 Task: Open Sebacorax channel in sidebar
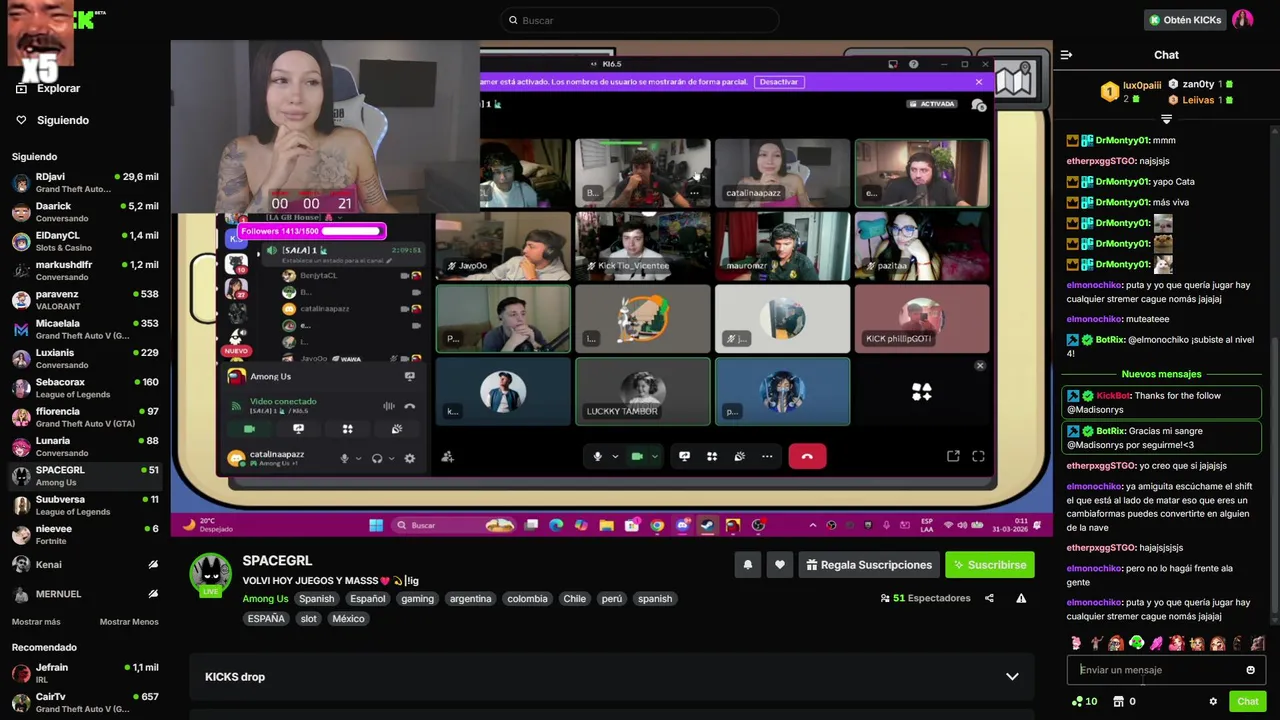tap(85, 388)
